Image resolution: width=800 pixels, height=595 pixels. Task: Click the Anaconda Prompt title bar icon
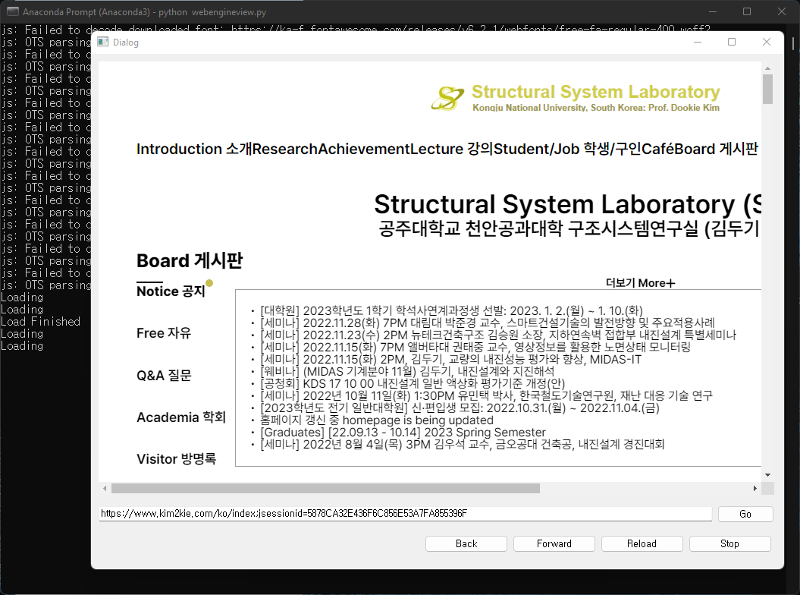[x=13, y=11]
